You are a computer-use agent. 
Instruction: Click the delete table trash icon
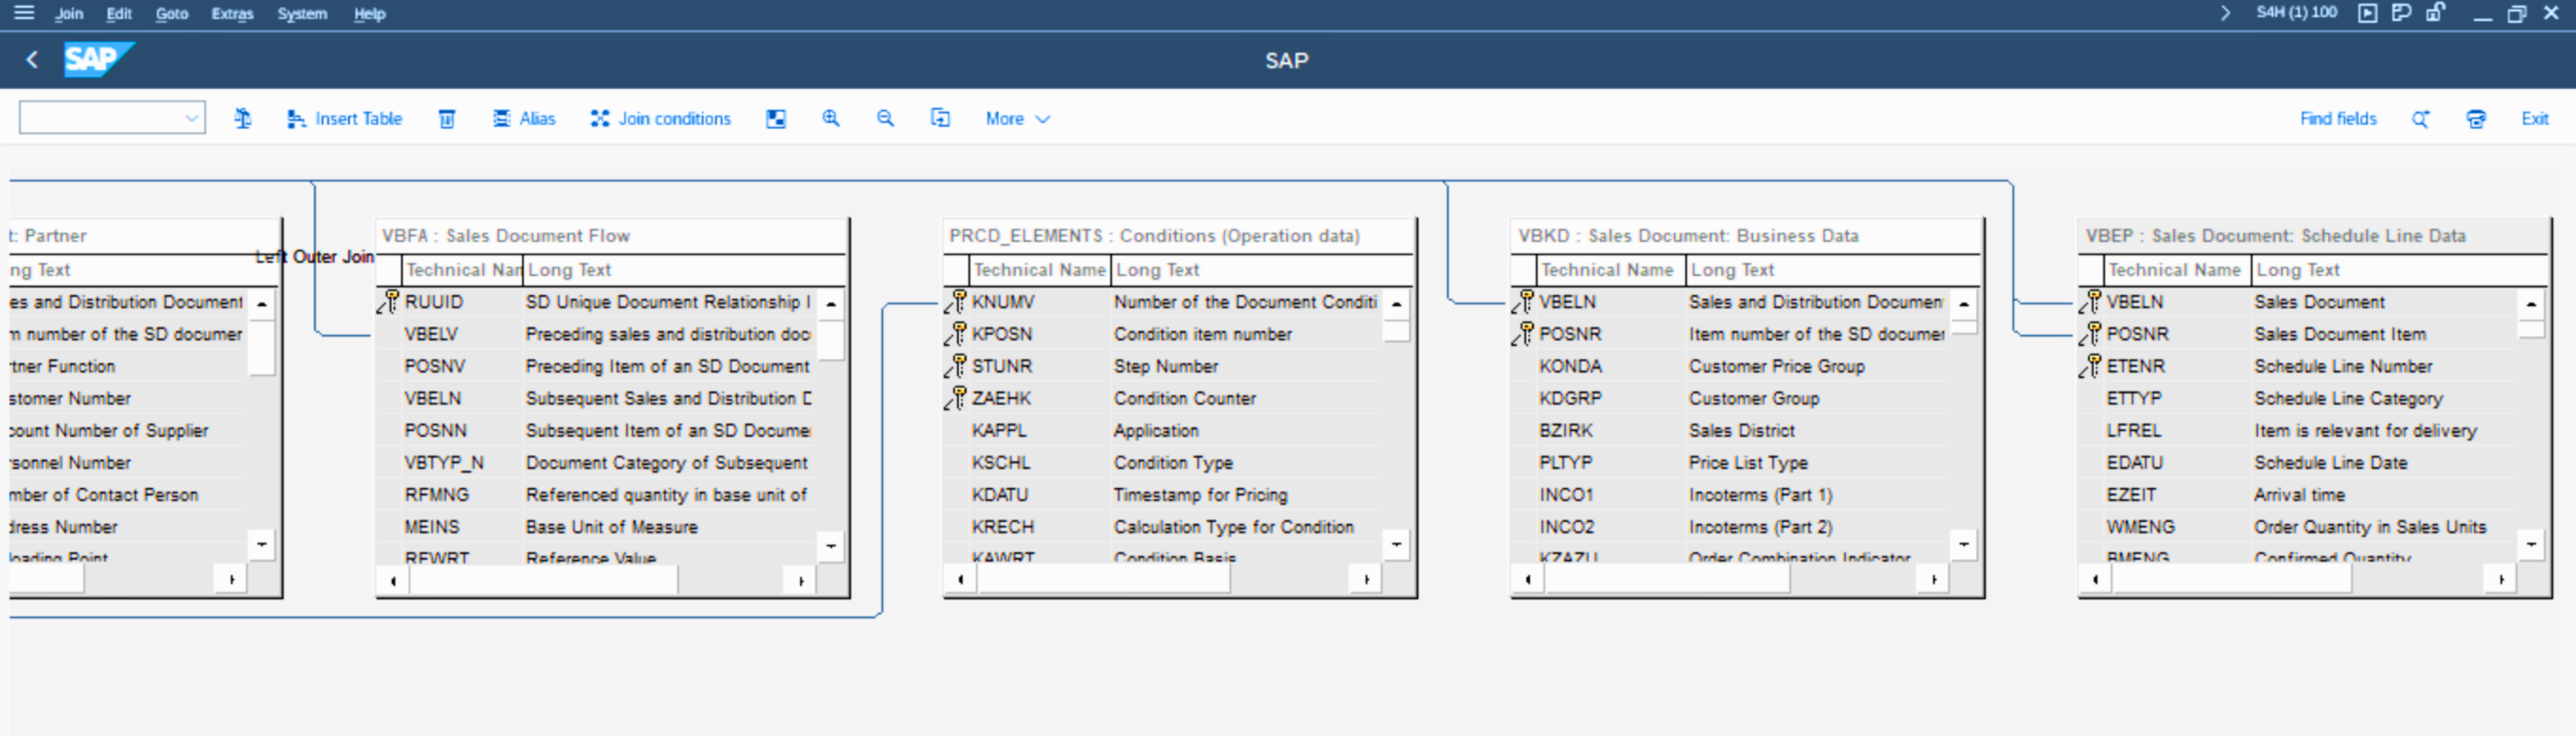point(447,119)
